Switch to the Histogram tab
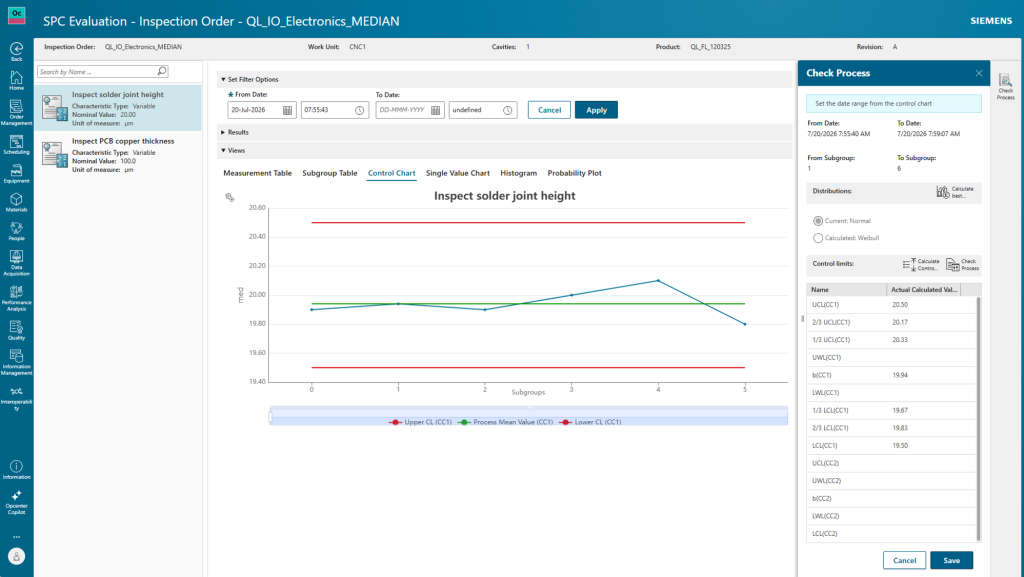Viewport: 1024px width, 577px height. tap(519, 173)
